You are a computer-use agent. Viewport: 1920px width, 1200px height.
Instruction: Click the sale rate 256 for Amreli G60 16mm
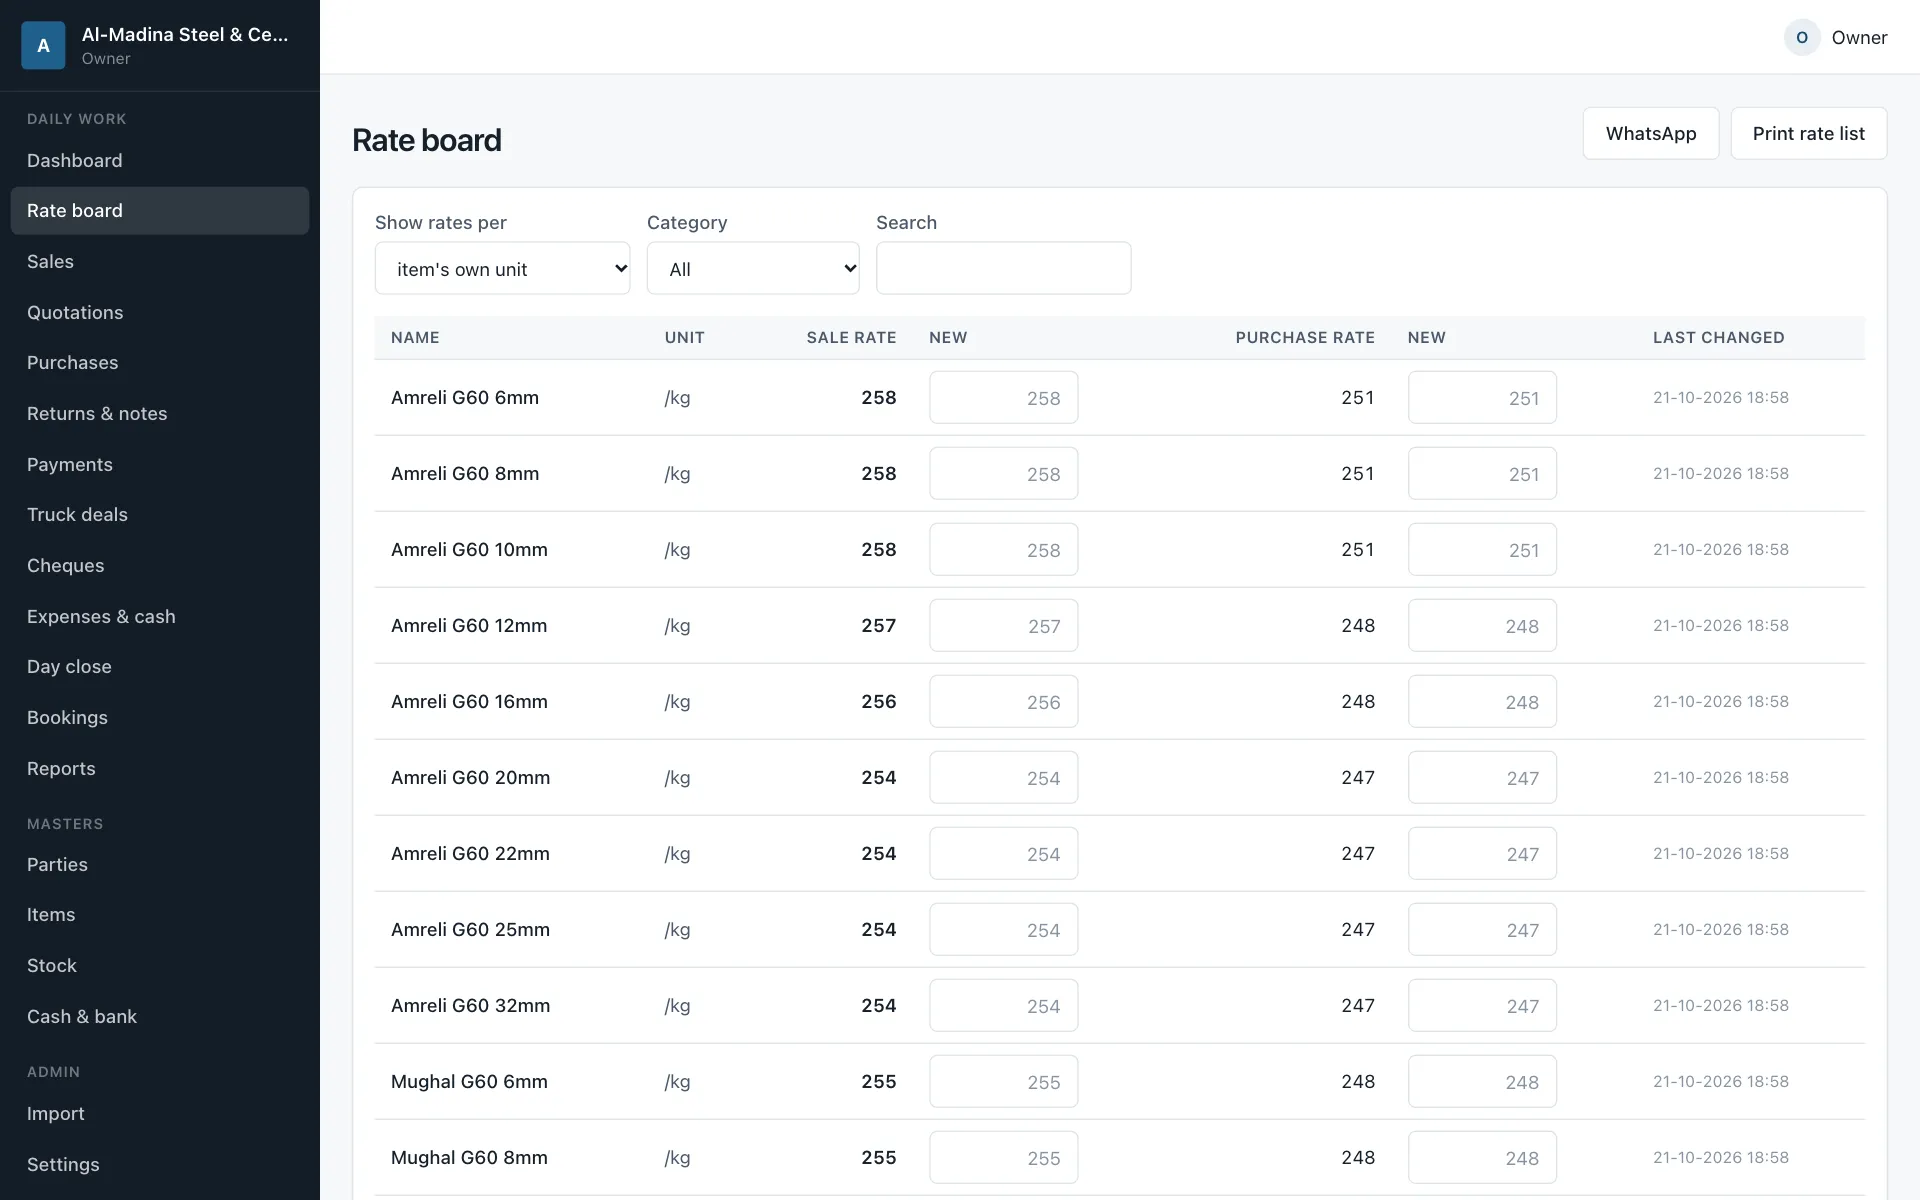879,701
